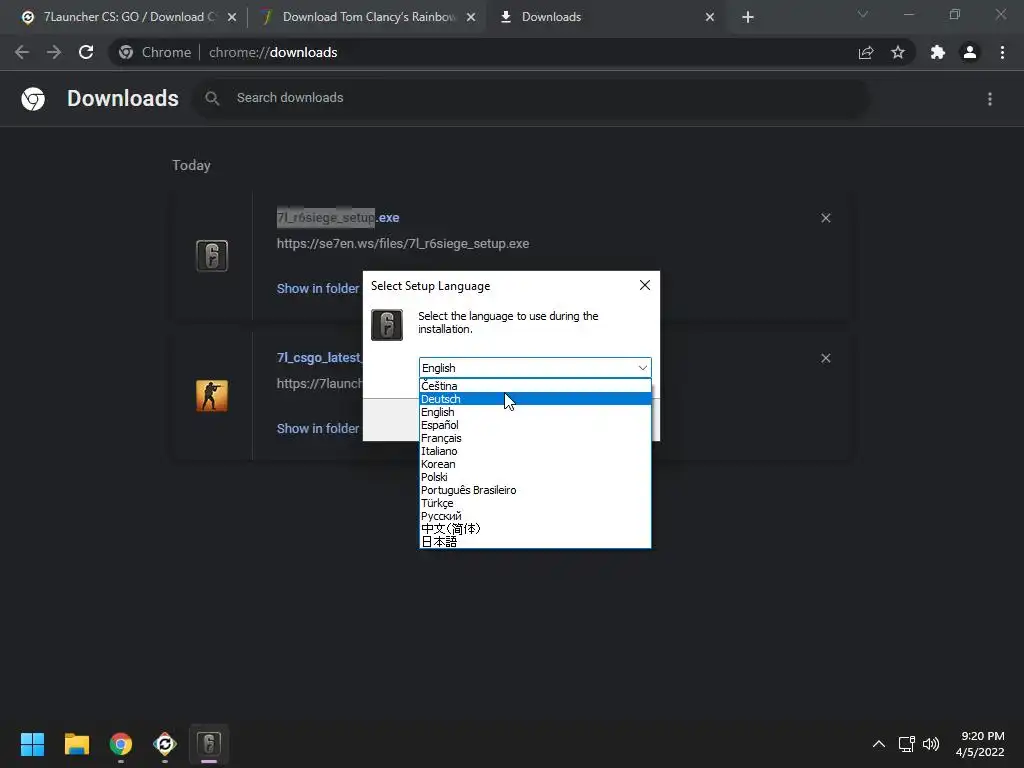
Task: Choose Korean from the language dropdown
Action: point(535,464)
